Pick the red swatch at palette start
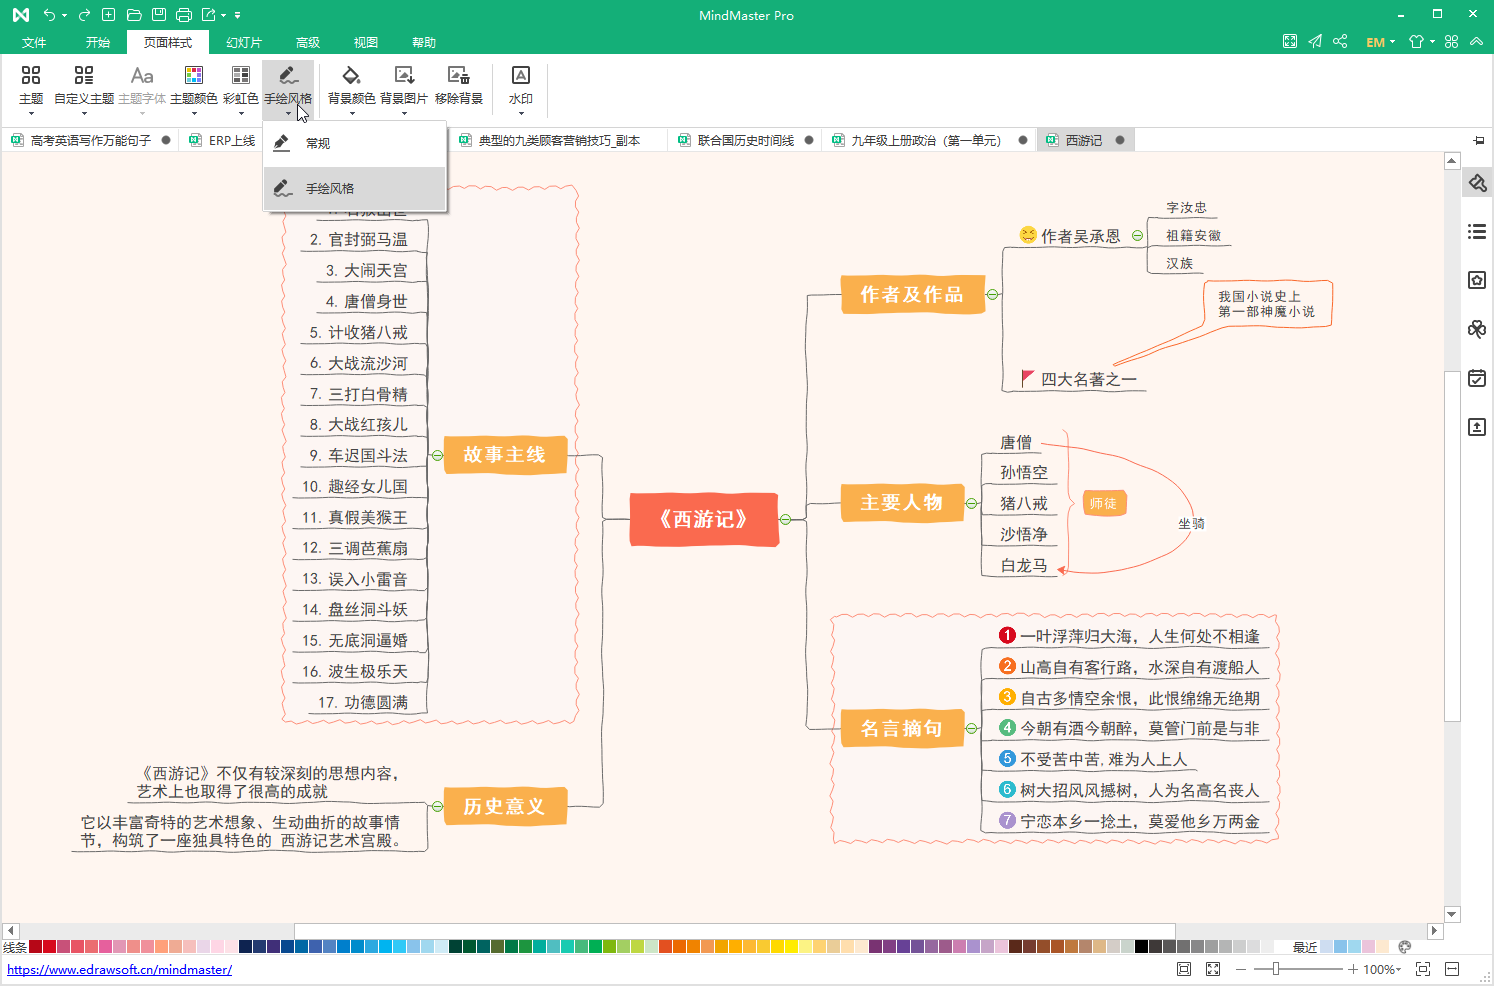The width and height of the screenshot is (1494, 986). tap(35, 946)
